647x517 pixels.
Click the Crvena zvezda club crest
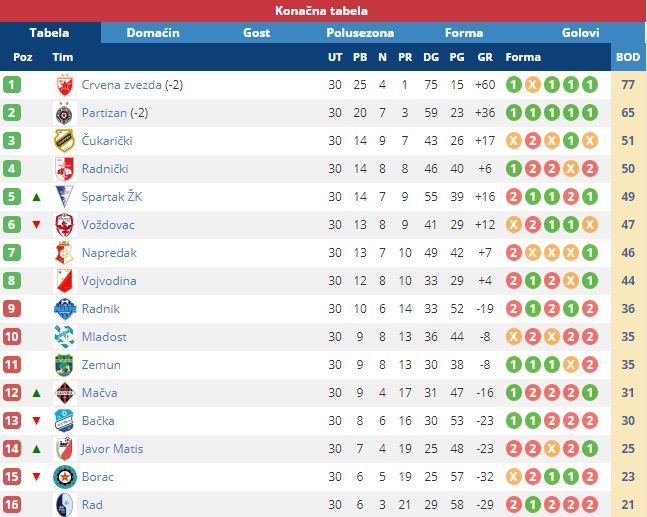click(65, 85)
